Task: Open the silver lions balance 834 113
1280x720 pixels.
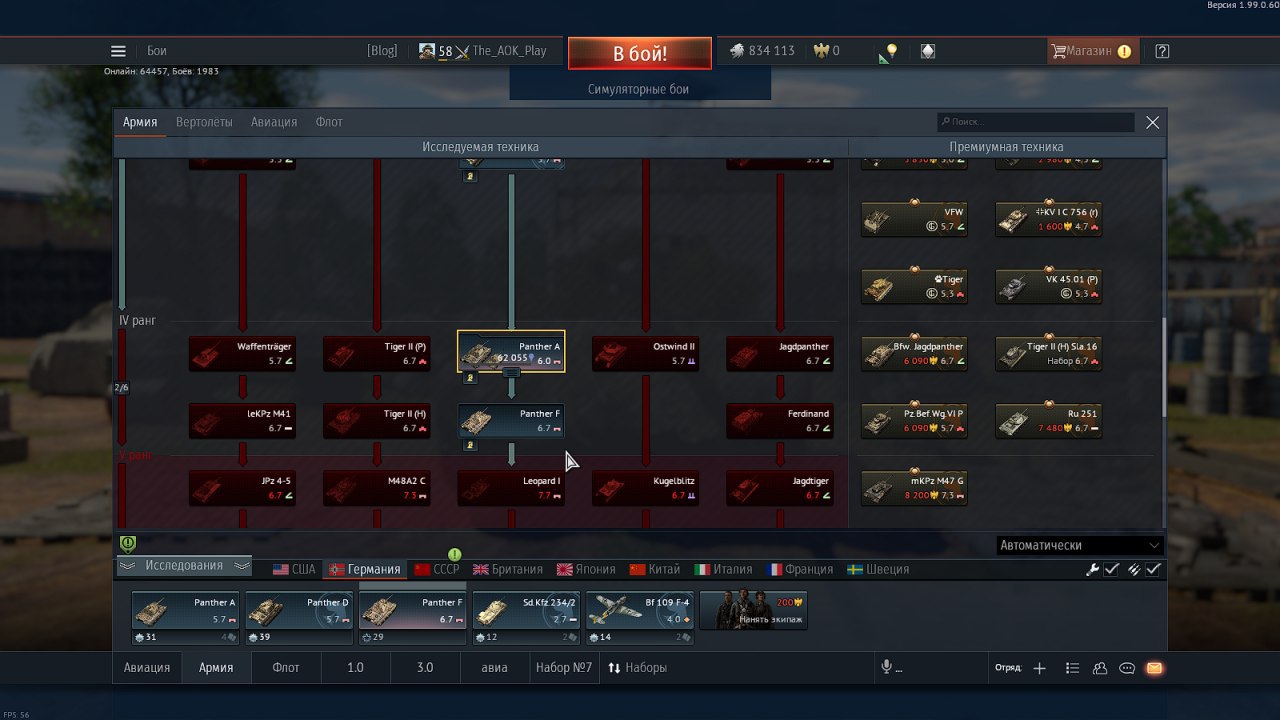Action: [762, 51]
